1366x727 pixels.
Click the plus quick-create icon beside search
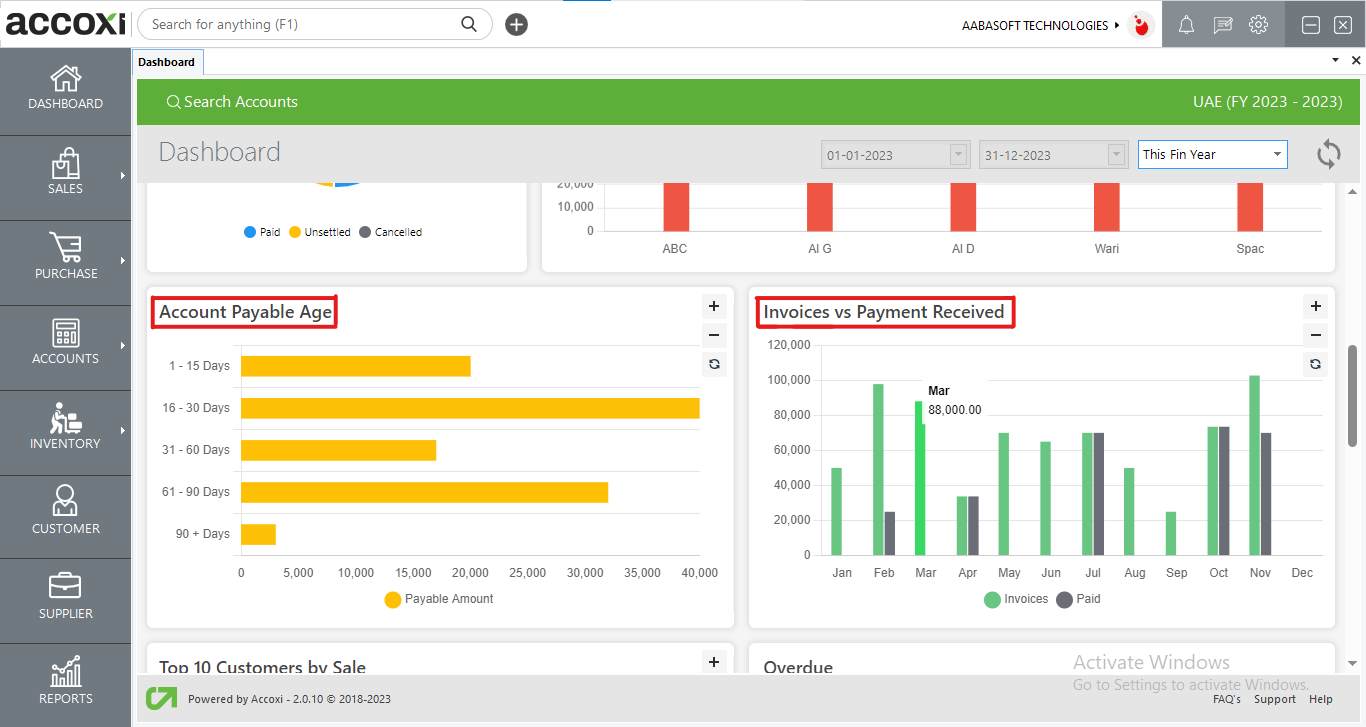pyautogui.click(x=516, y=25)
